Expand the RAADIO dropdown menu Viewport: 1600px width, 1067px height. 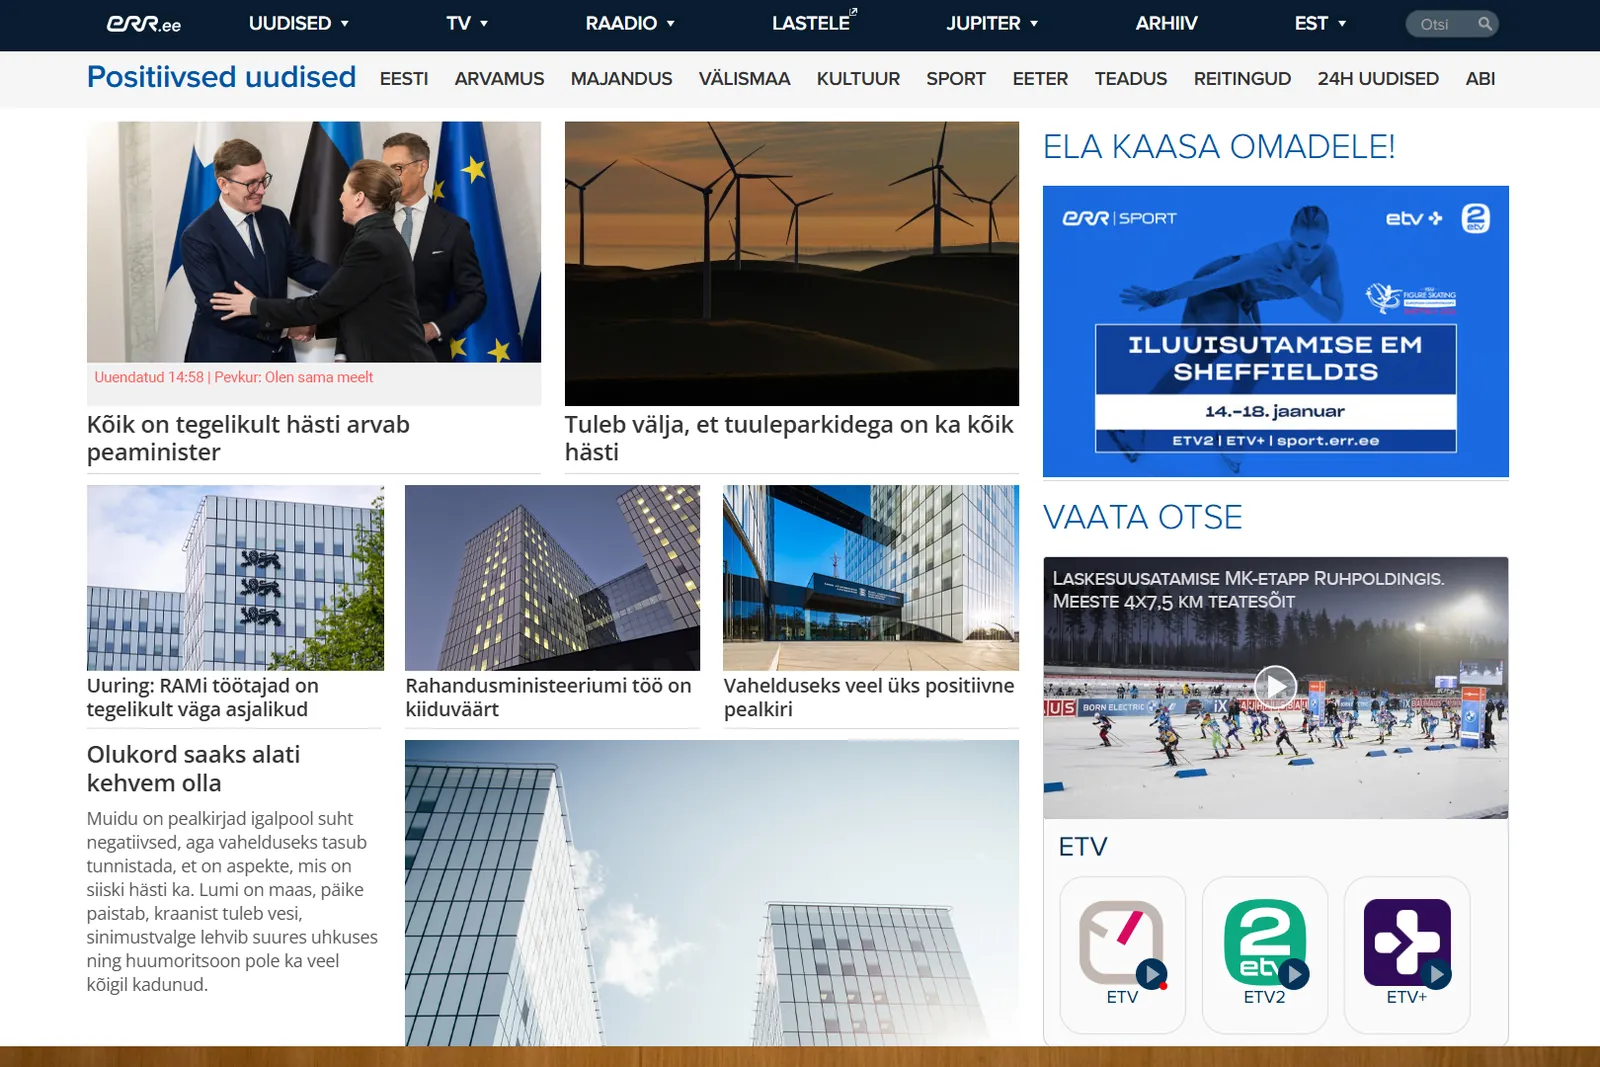(x=630, y=23)
